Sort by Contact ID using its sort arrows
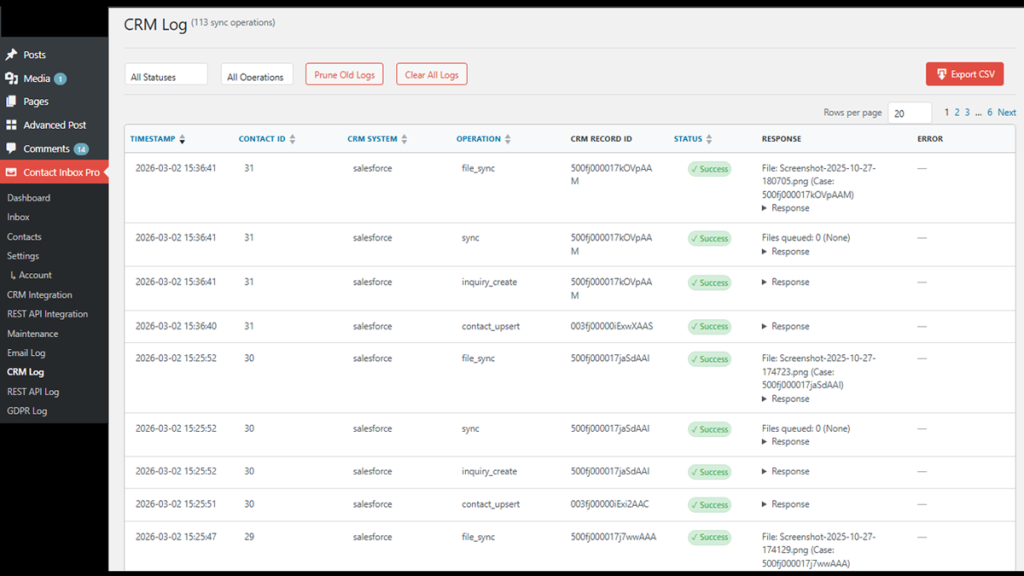Image resolution: width=1024 pixels, height=576 pixels. point(292,139)
